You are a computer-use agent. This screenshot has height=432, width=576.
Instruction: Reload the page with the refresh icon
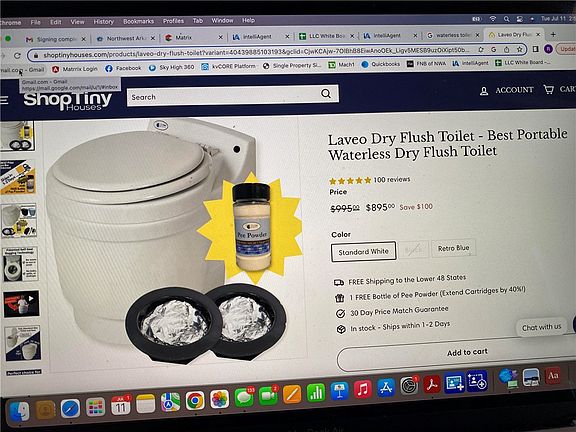[17, 55]
